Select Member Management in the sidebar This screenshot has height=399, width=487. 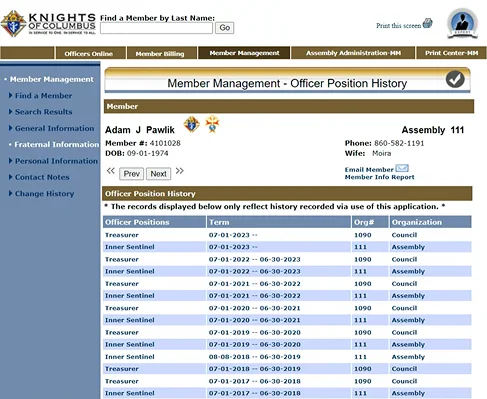coord(52,79)
